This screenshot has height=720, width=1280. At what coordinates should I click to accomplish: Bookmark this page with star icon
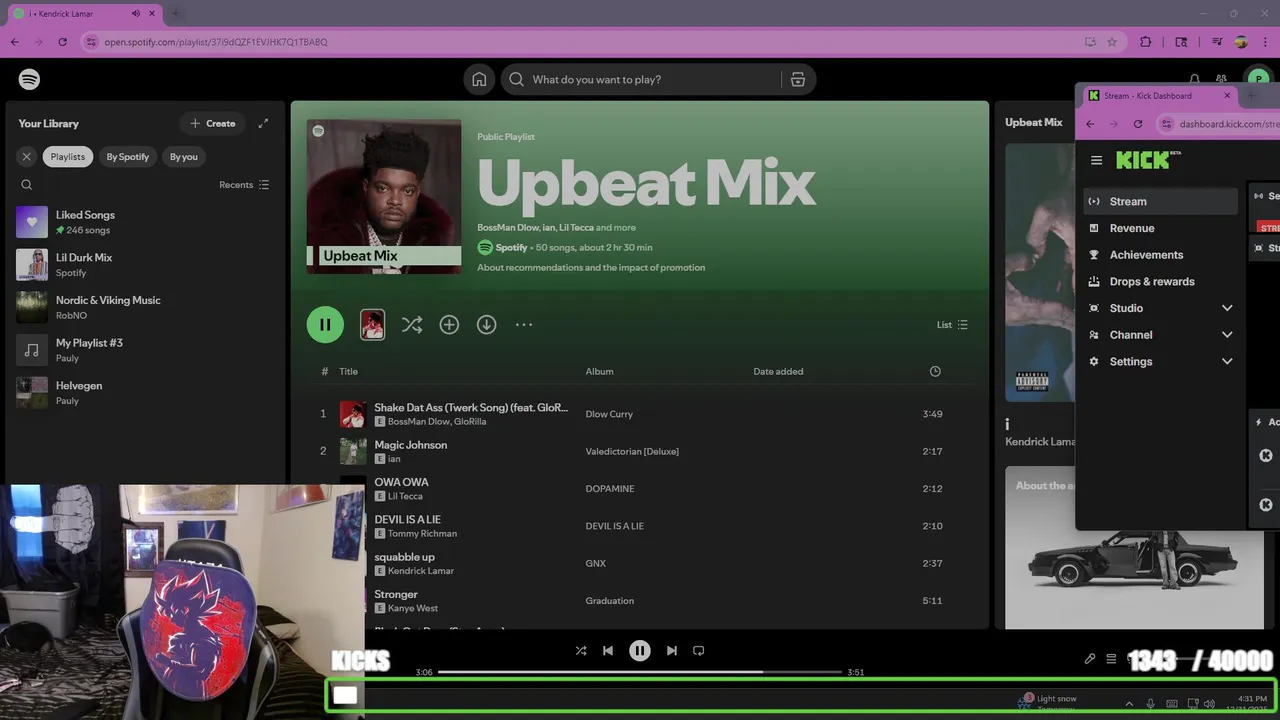click(x=1112, y=42)
